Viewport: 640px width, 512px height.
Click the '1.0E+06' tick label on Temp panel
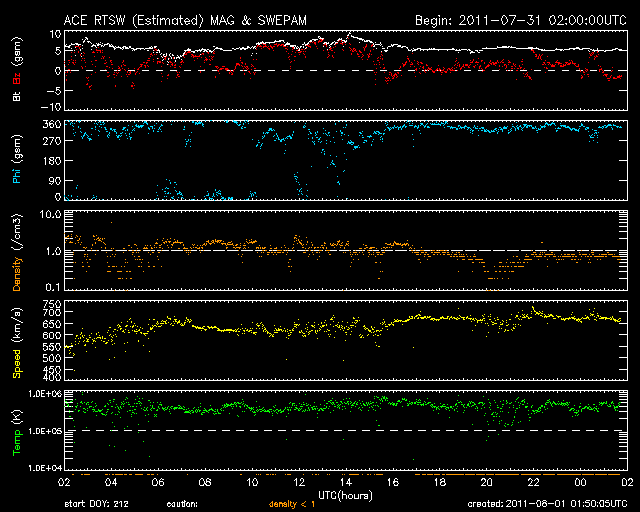[x=45, y=394]
